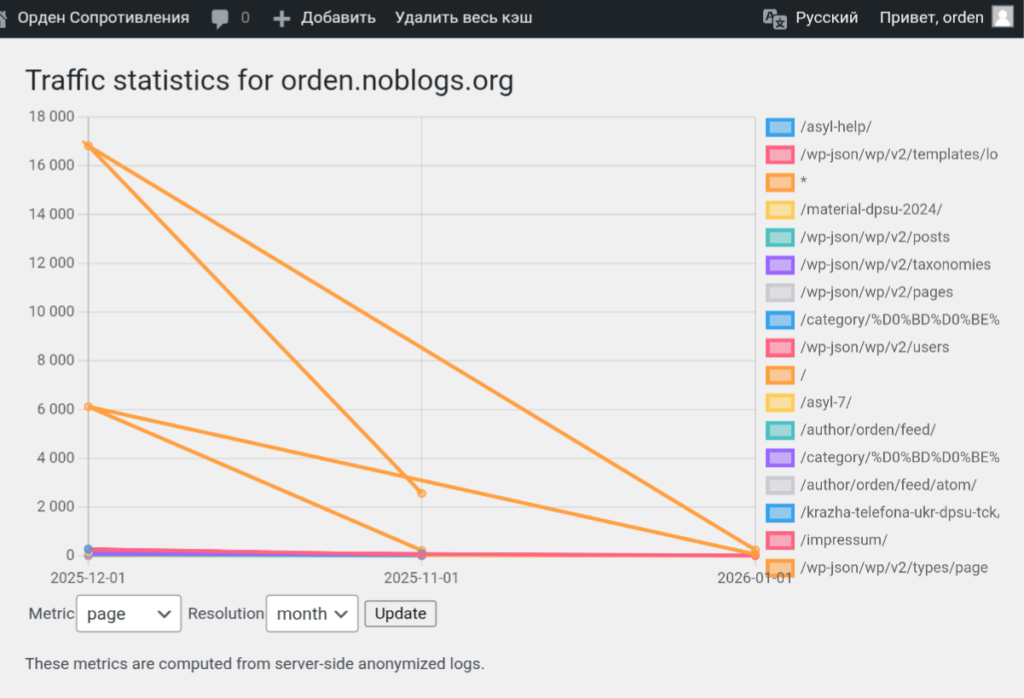Click the /author/orden/feed/ legend swatch
The image size is (1024, 698).
click(x=780, y=430)
